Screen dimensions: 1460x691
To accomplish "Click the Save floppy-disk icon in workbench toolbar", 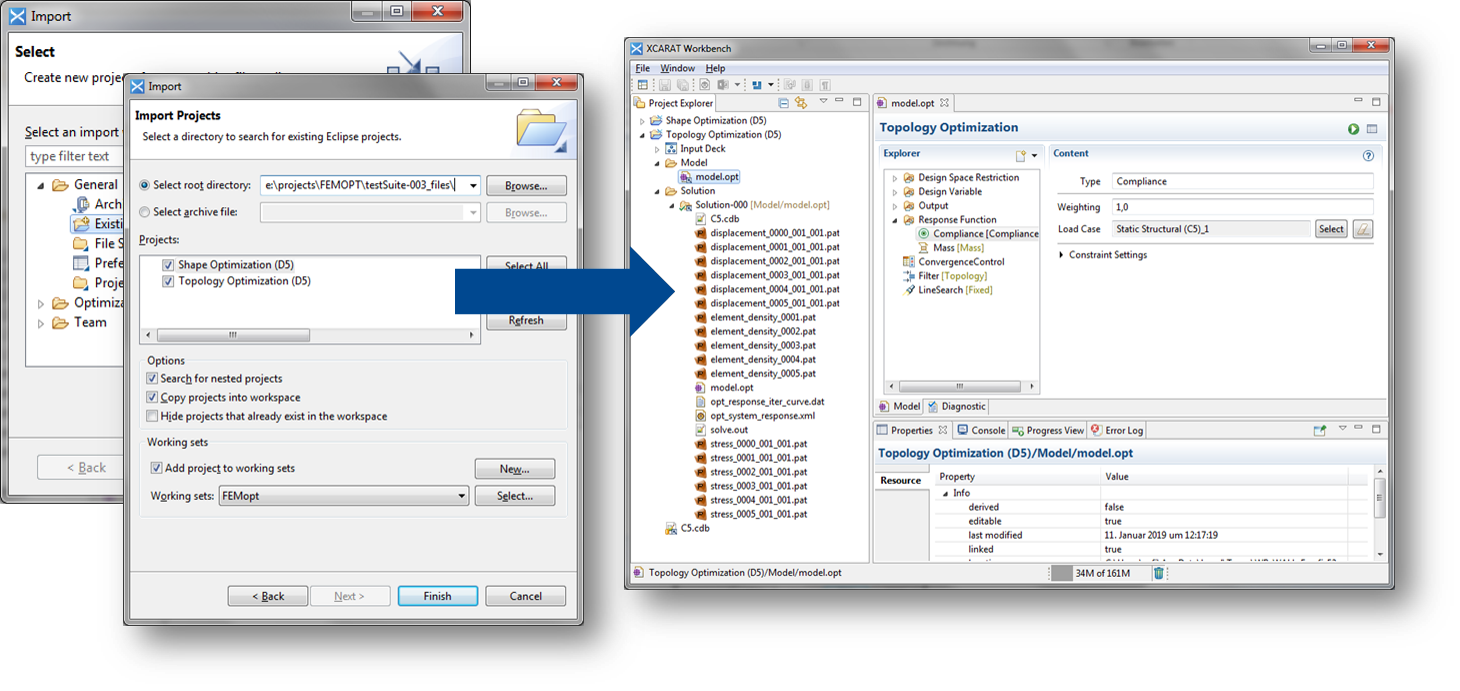I will tap(664, 85).
